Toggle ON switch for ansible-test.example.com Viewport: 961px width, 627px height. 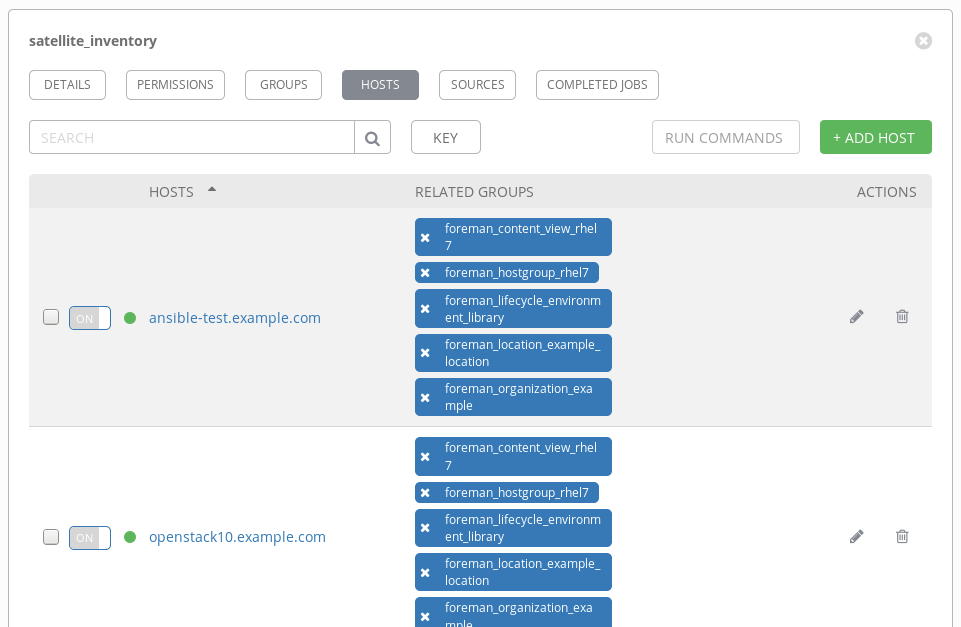coord(89,318)
